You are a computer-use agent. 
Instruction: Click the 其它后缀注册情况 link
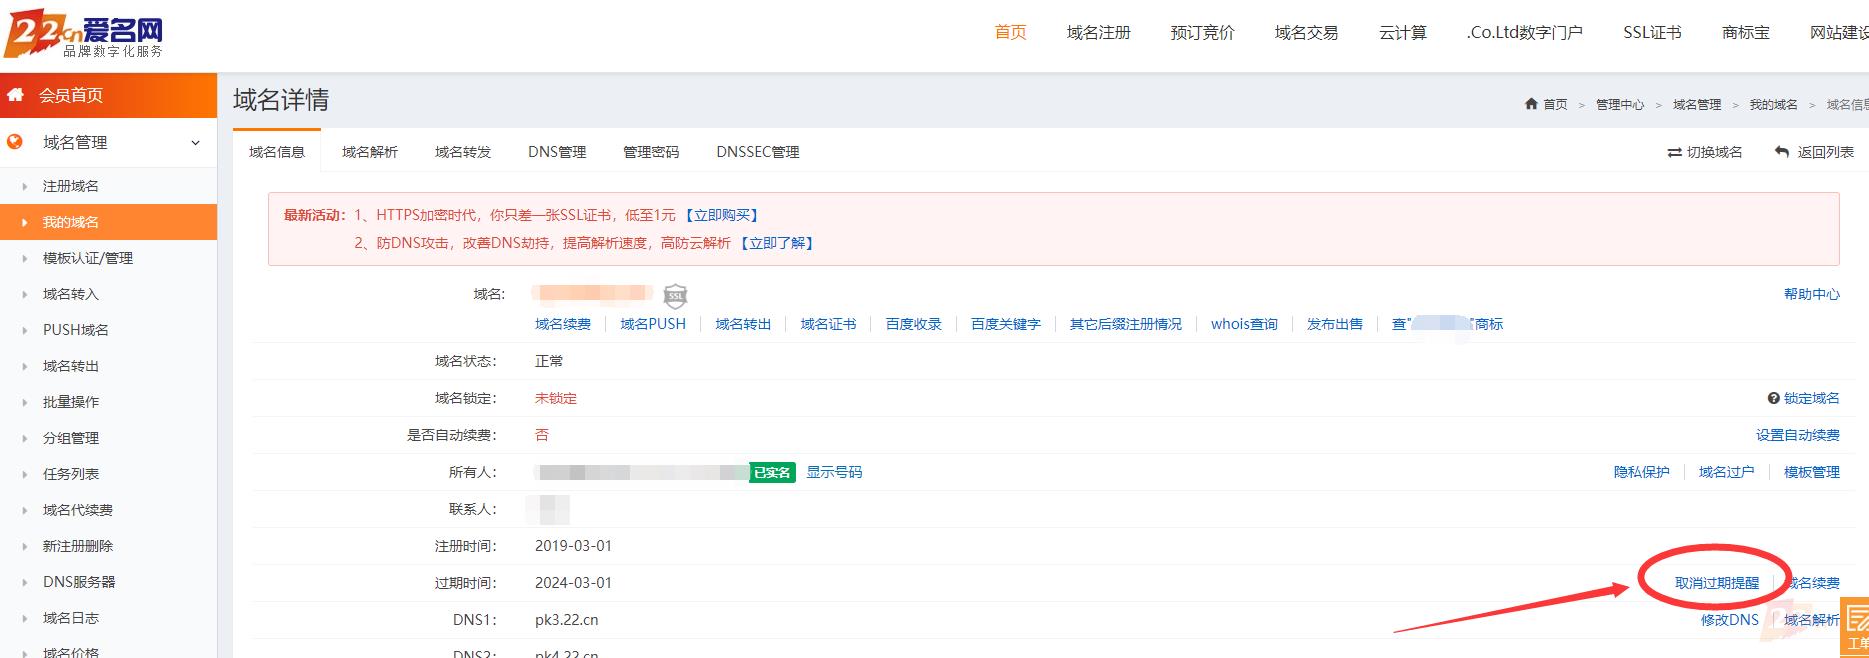1126,324
